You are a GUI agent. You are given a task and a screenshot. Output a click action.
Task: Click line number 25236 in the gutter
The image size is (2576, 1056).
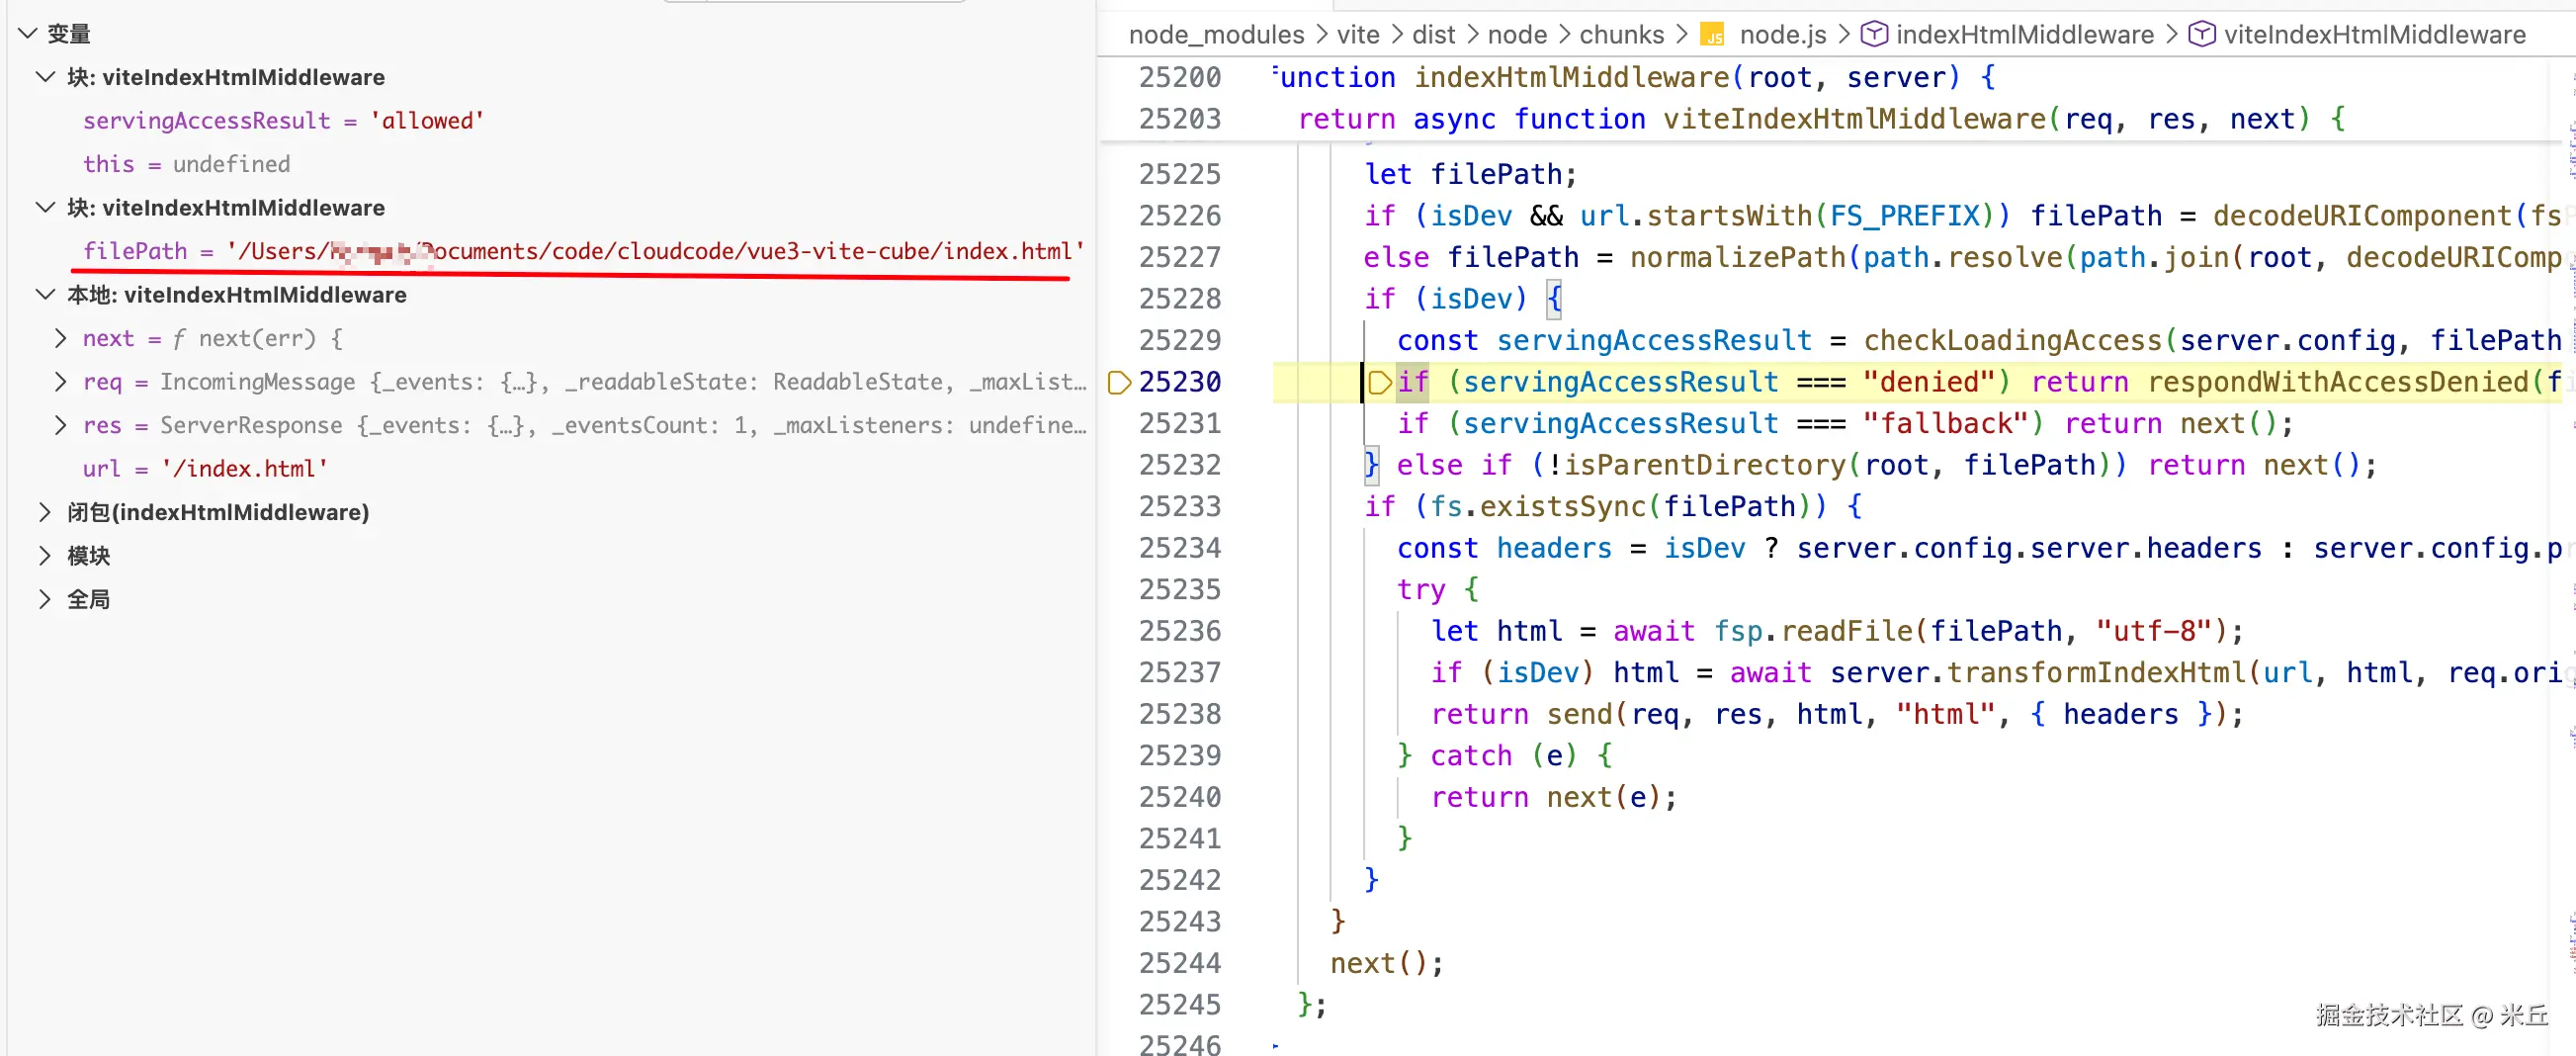1180,631
